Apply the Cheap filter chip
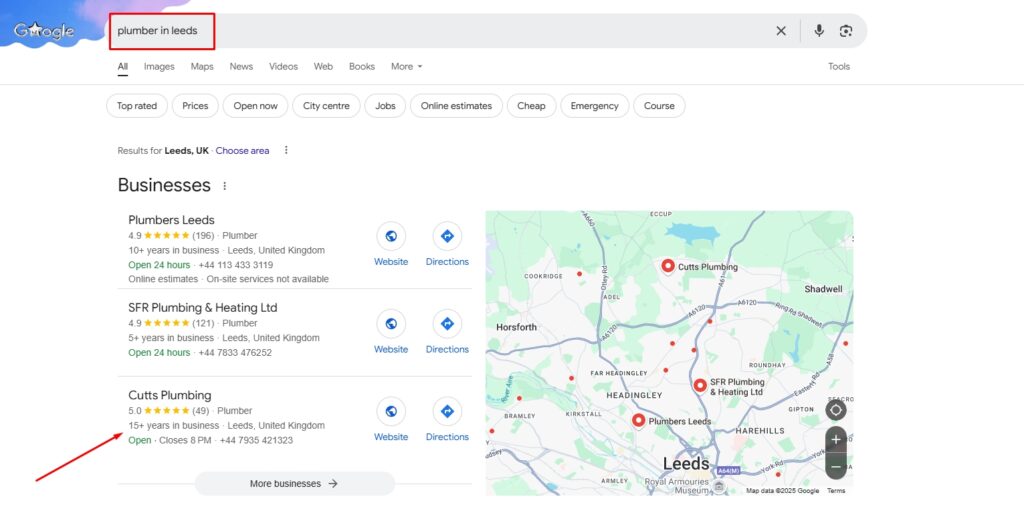This screenshot has height=515, width=1024. point(531,106)
